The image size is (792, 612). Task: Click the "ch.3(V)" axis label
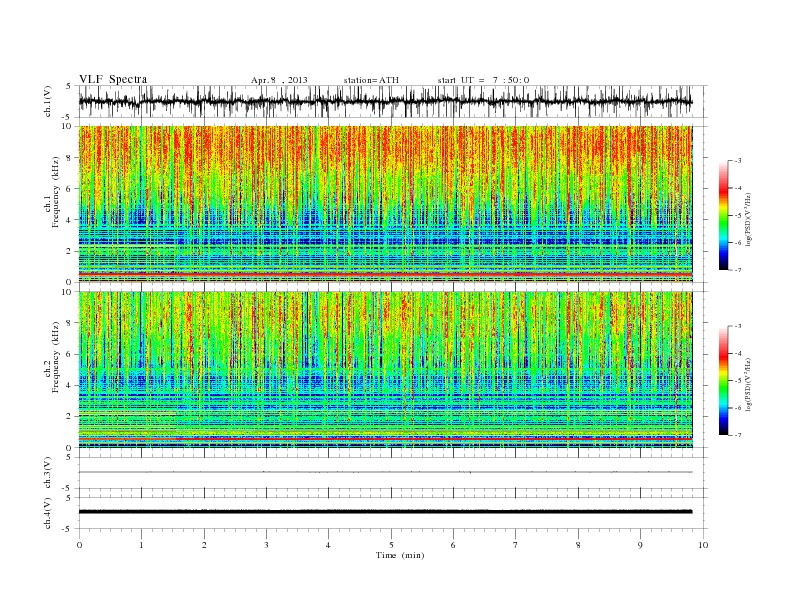coord(48,473)
